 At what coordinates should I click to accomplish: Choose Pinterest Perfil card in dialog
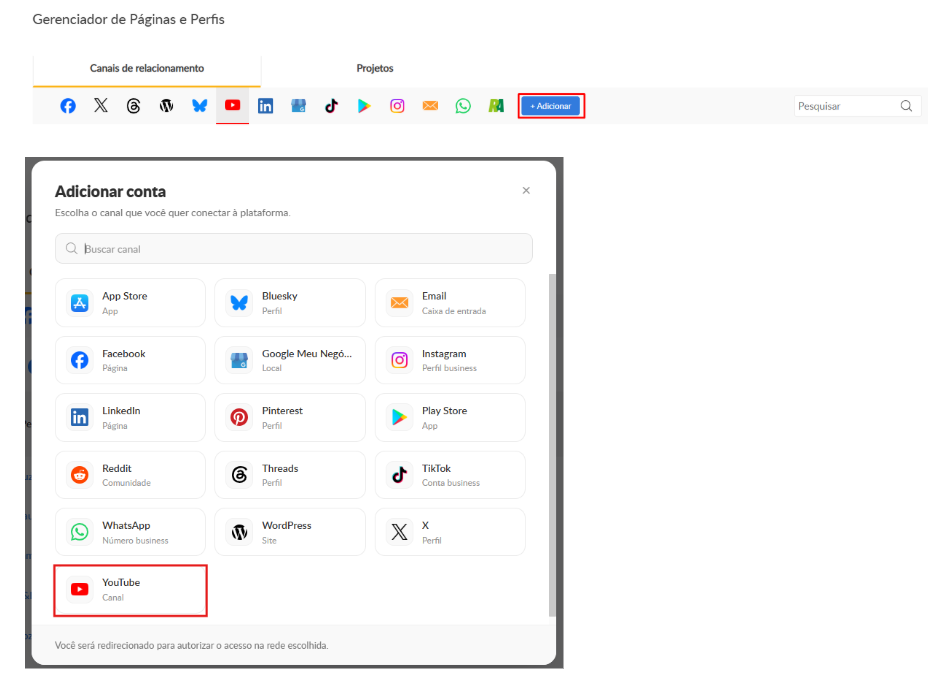290,418
